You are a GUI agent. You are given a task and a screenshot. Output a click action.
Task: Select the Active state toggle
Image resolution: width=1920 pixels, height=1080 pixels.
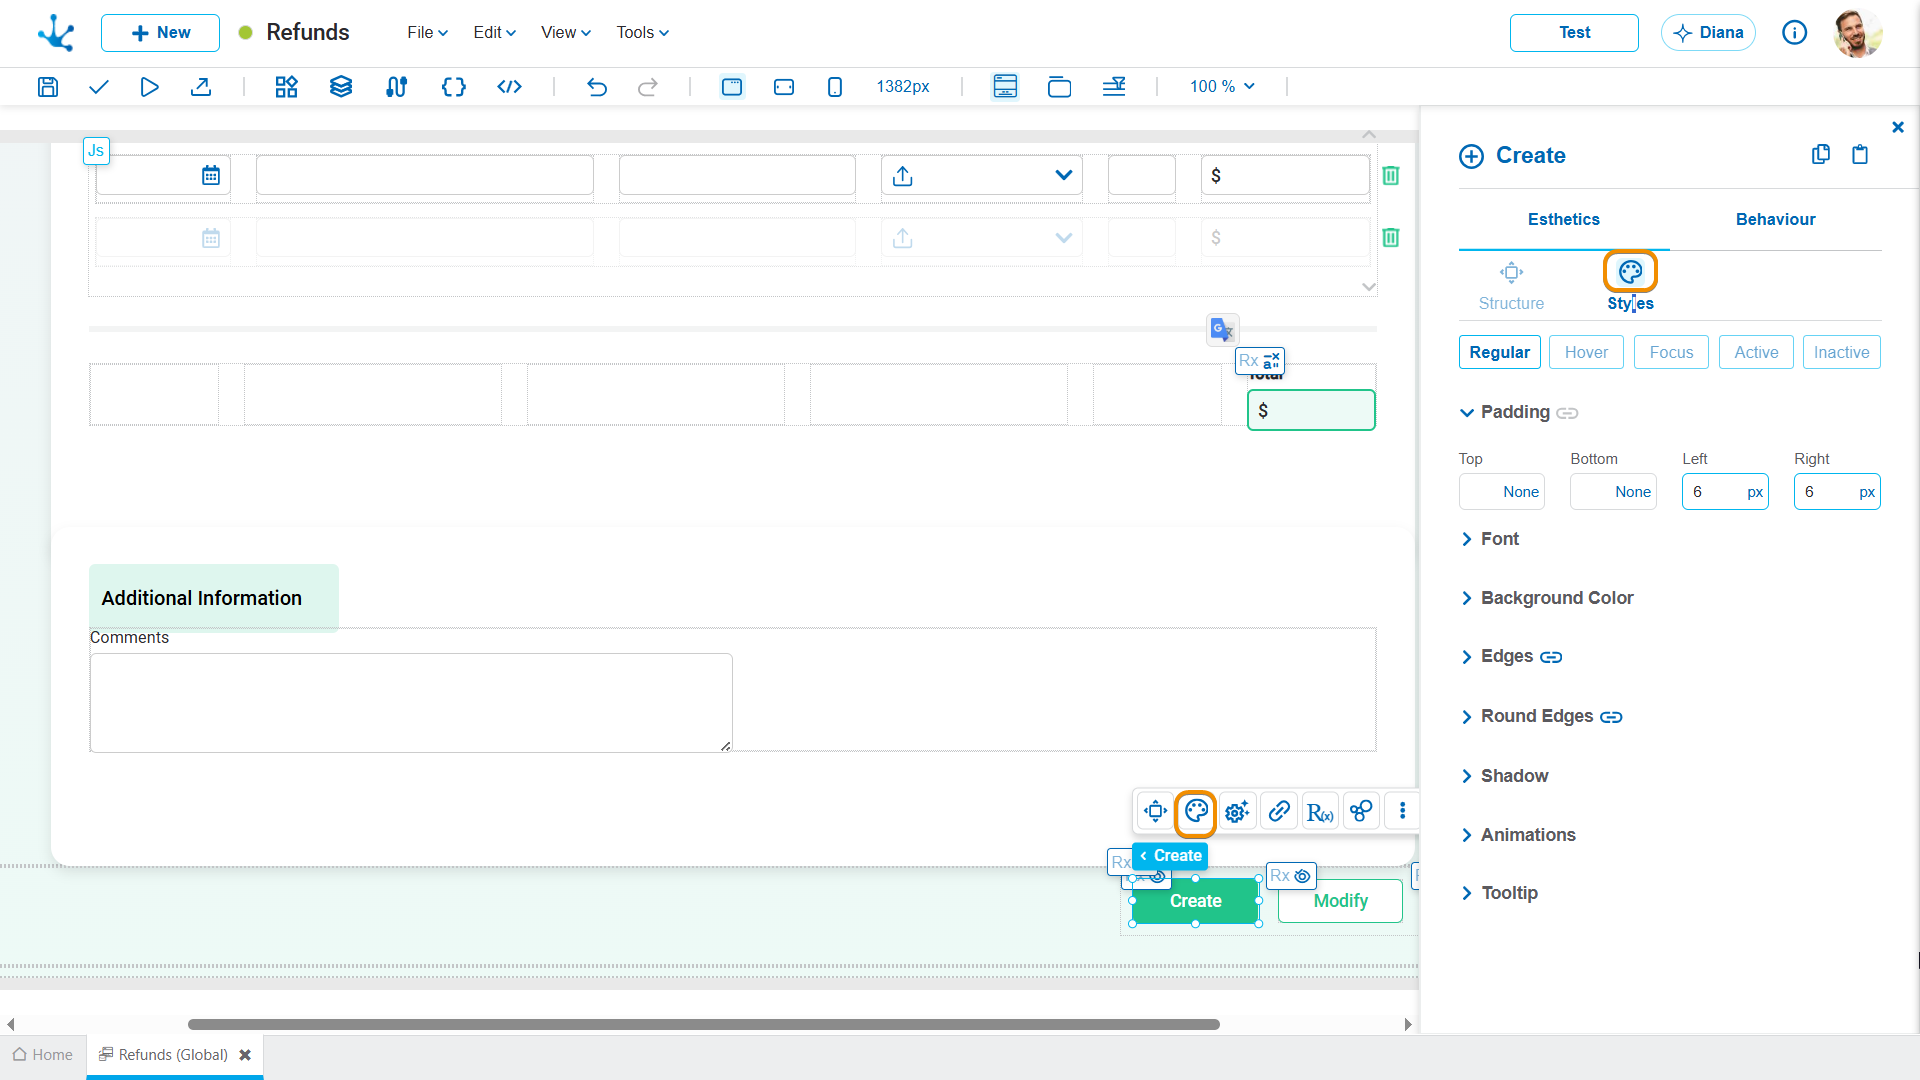1756,352
